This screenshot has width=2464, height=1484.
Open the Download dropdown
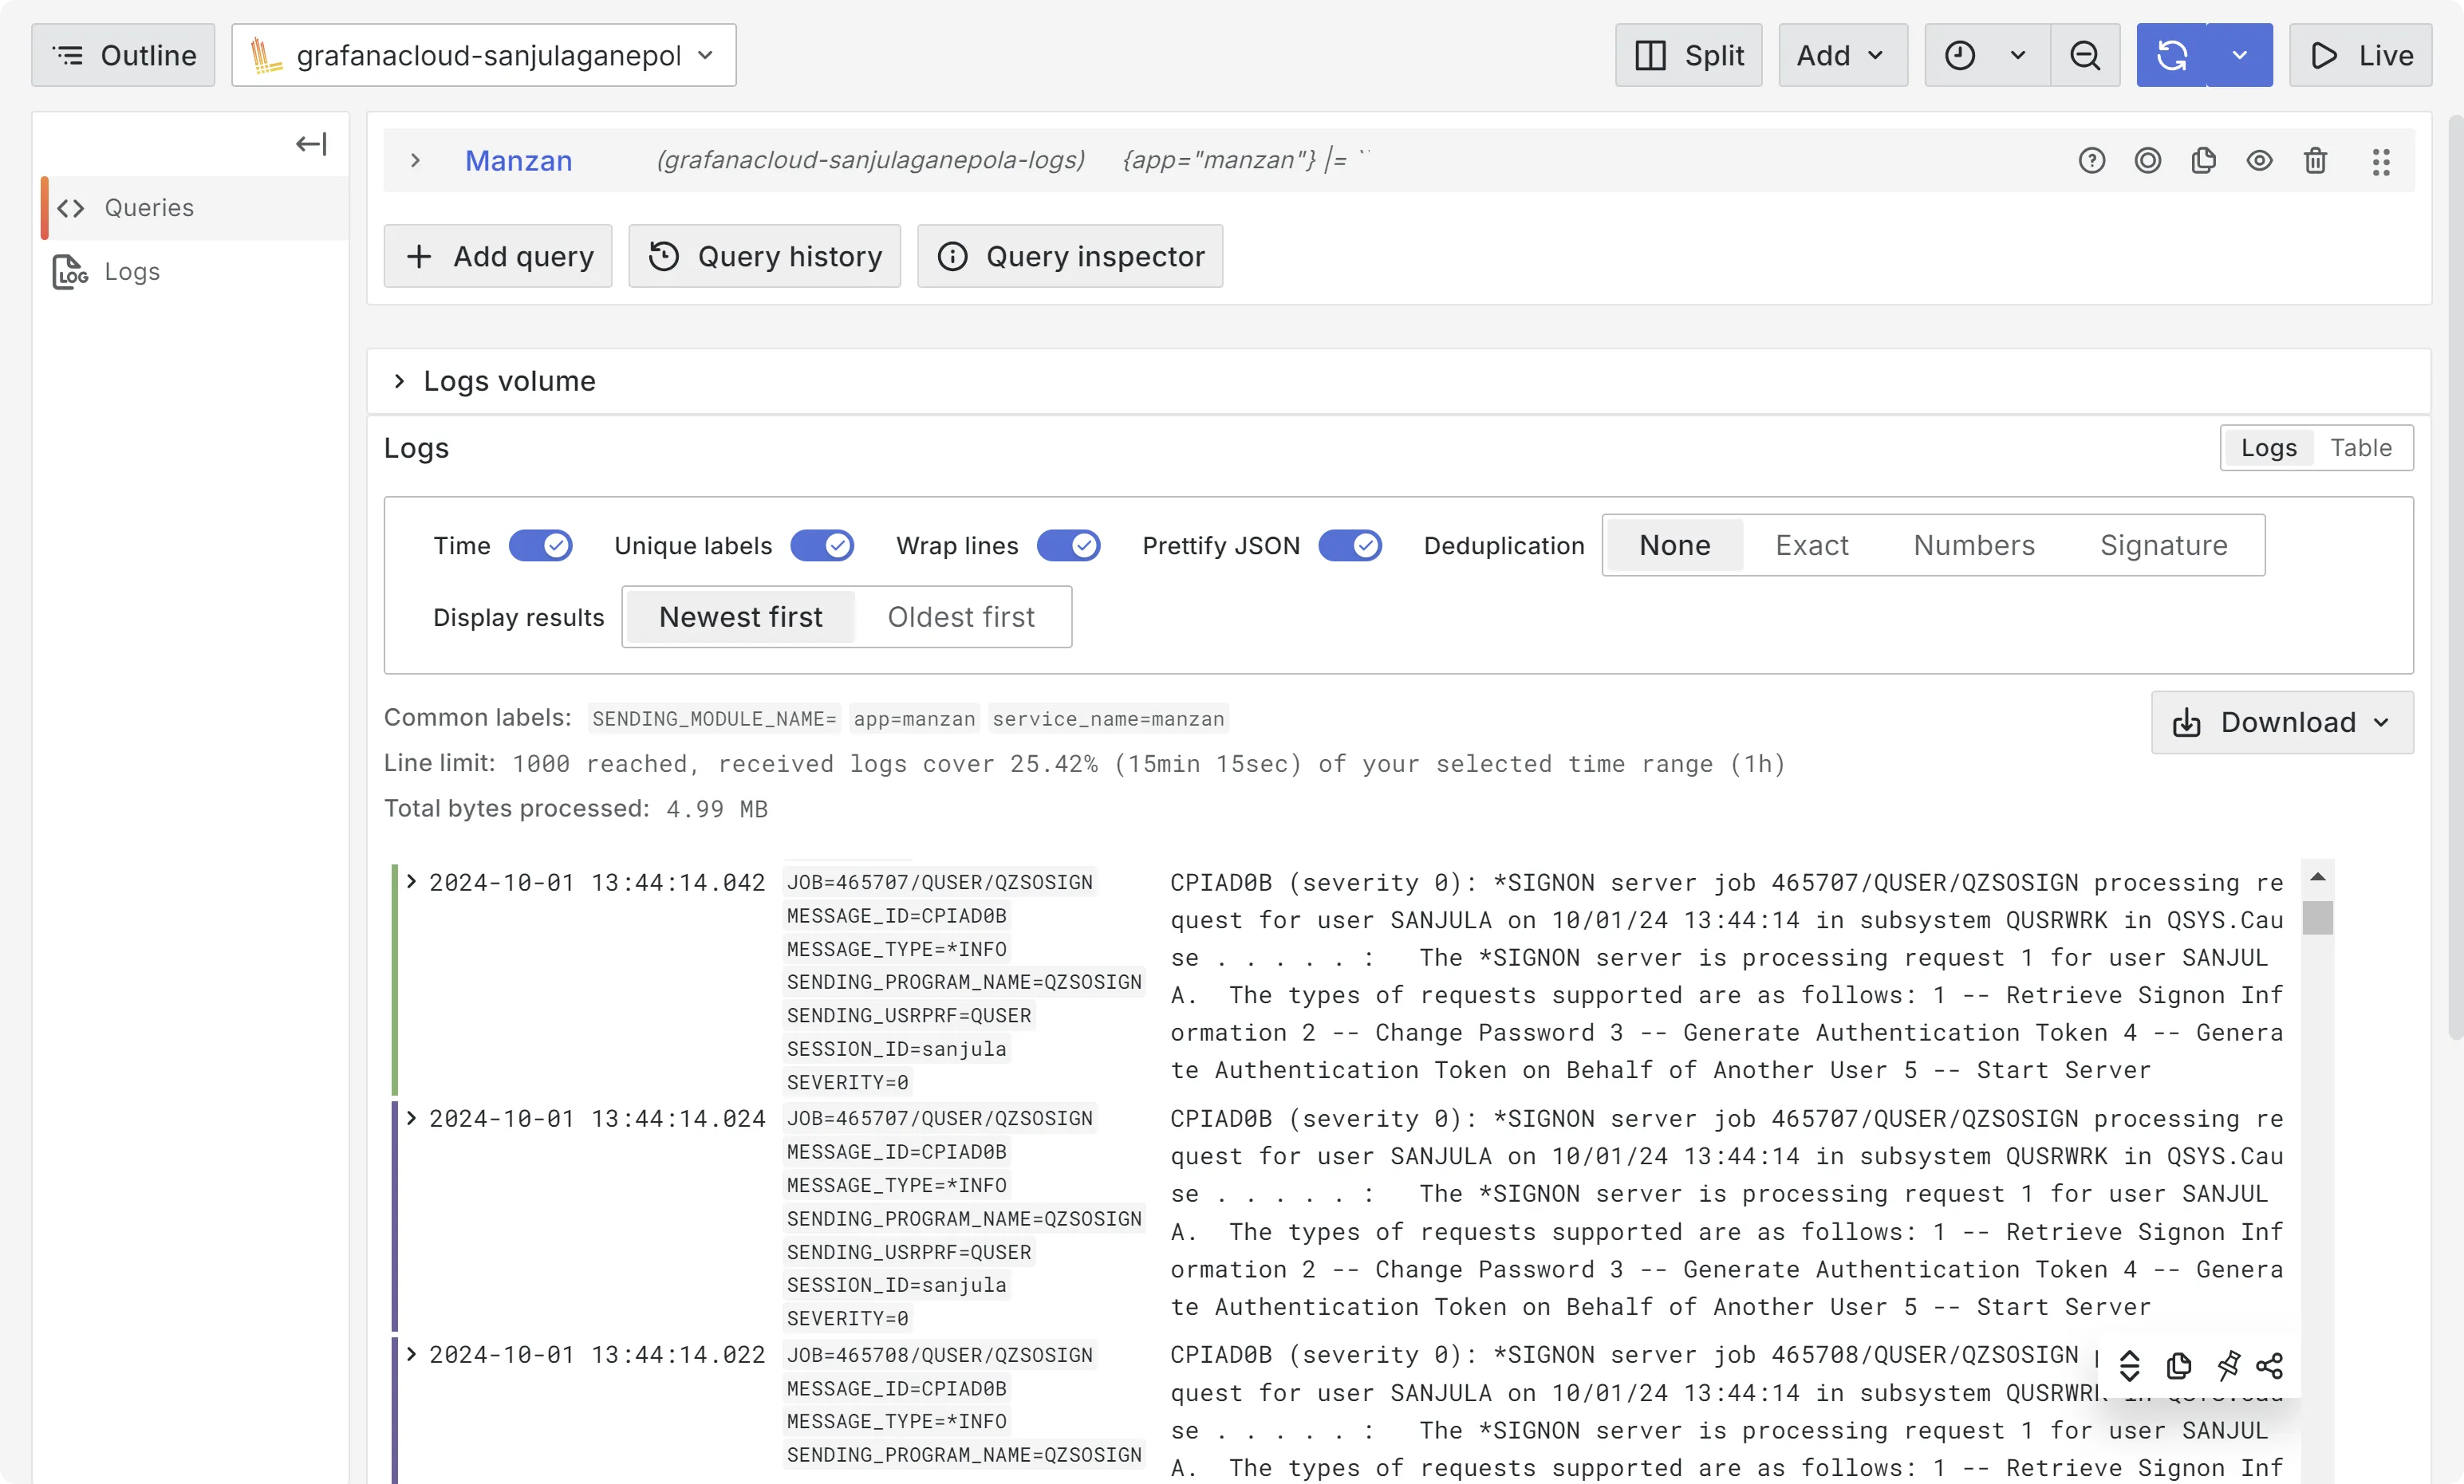pos(2282,722)
